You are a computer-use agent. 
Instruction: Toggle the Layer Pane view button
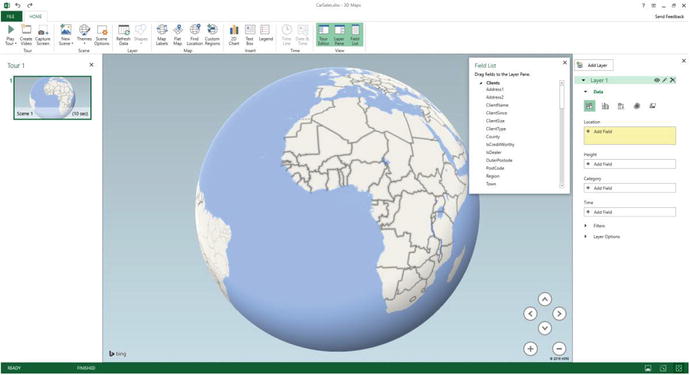point(339,35)
